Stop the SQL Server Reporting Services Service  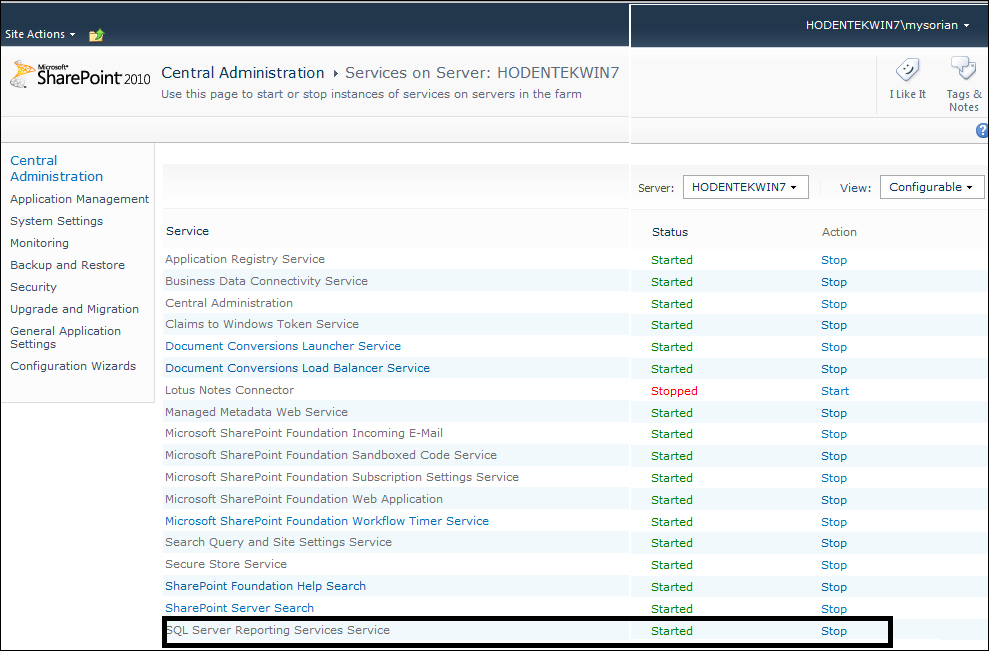[833, 631]
